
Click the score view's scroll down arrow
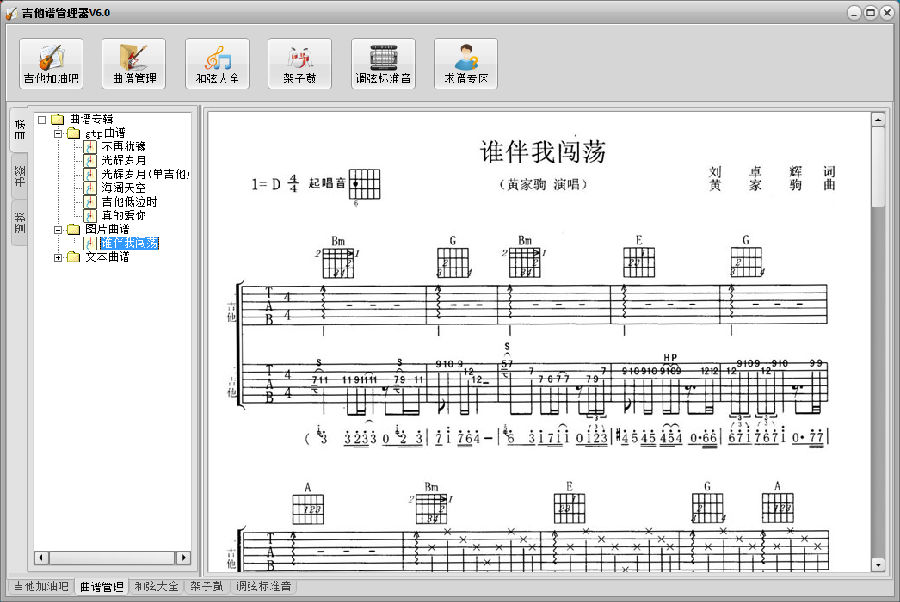click(x=878, y=565)
